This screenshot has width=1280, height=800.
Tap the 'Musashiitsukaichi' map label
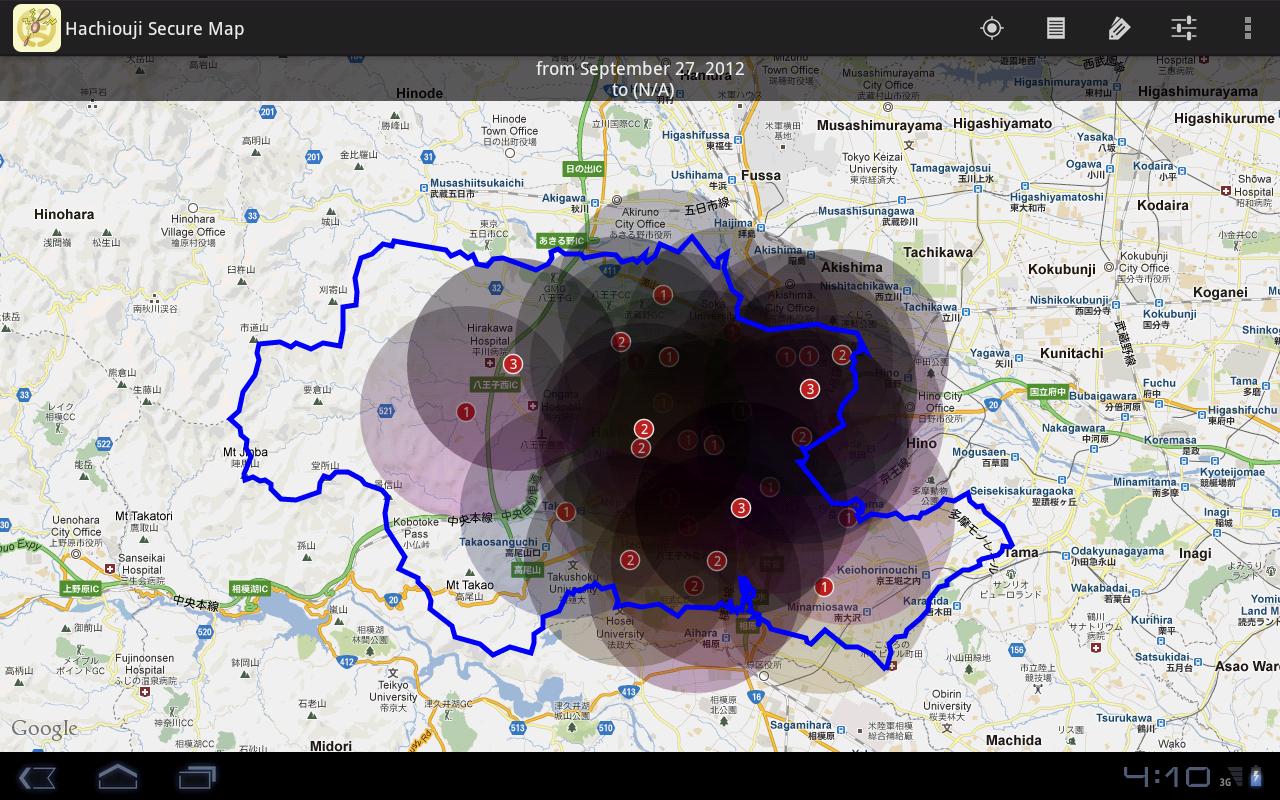pyautogui.click(x=477, y=183)
